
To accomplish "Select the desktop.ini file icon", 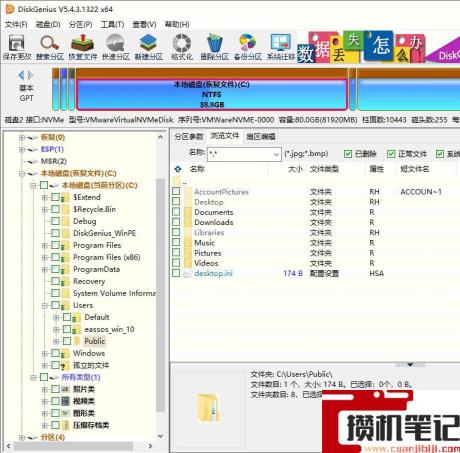I will click(188, 274).
